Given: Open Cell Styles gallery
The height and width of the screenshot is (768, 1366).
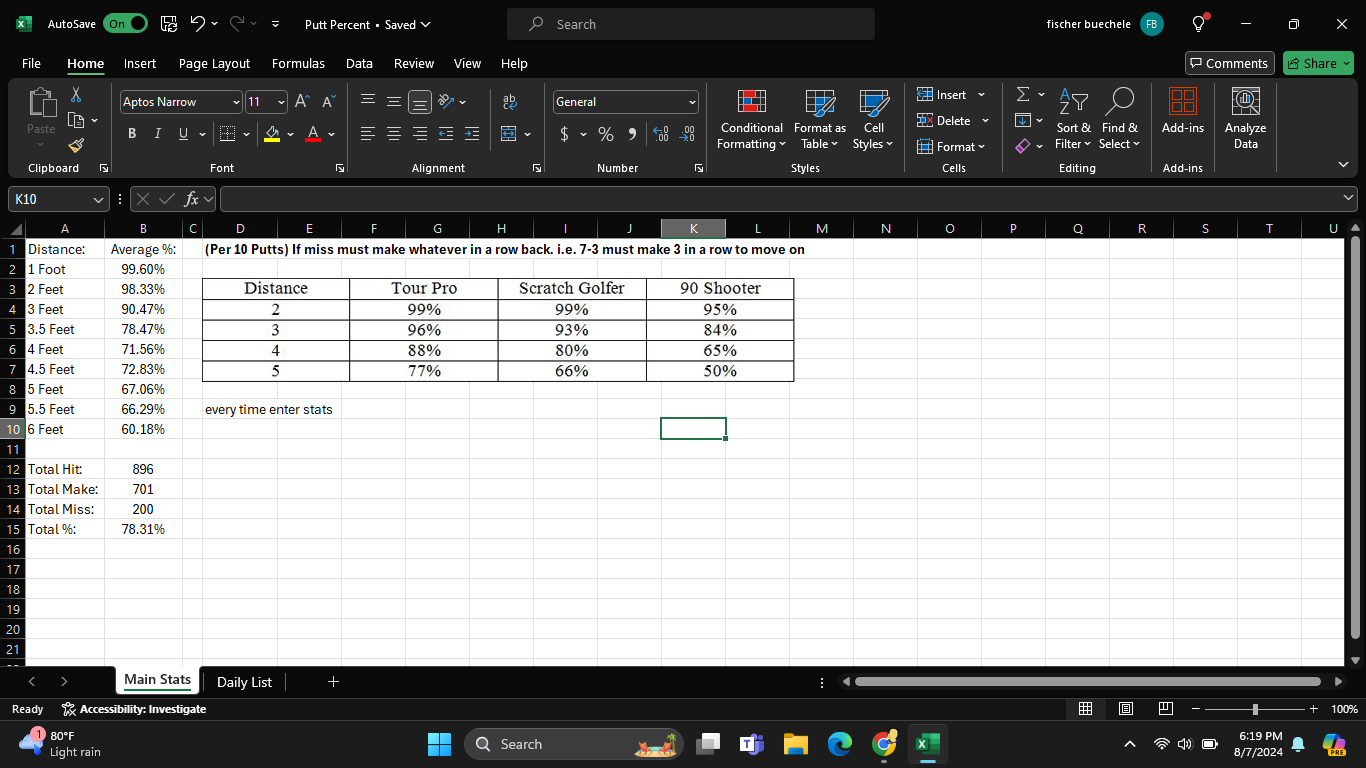Looking at the screenshot, I should coord(874,120).
